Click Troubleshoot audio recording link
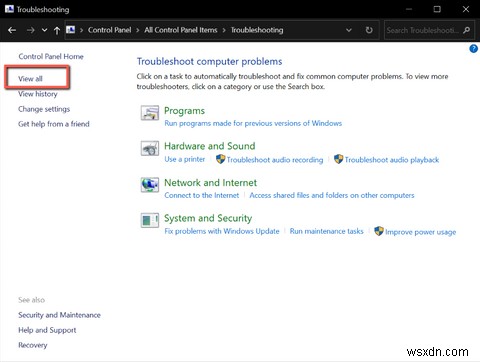Screen dimensions: 480x362 coord(275,160)
